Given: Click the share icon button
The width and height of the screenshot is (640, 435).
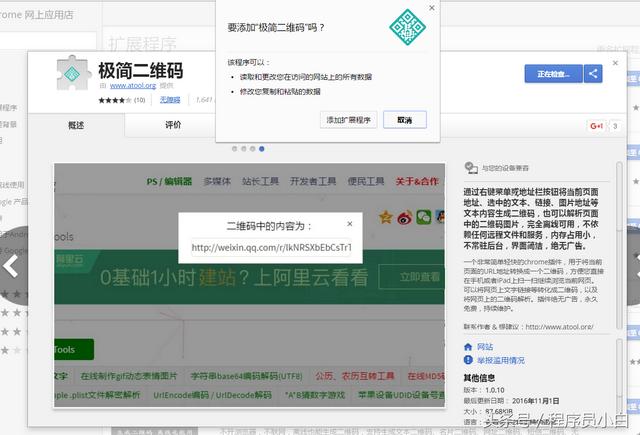Looking at the screenshot, I should click(593, 74).
